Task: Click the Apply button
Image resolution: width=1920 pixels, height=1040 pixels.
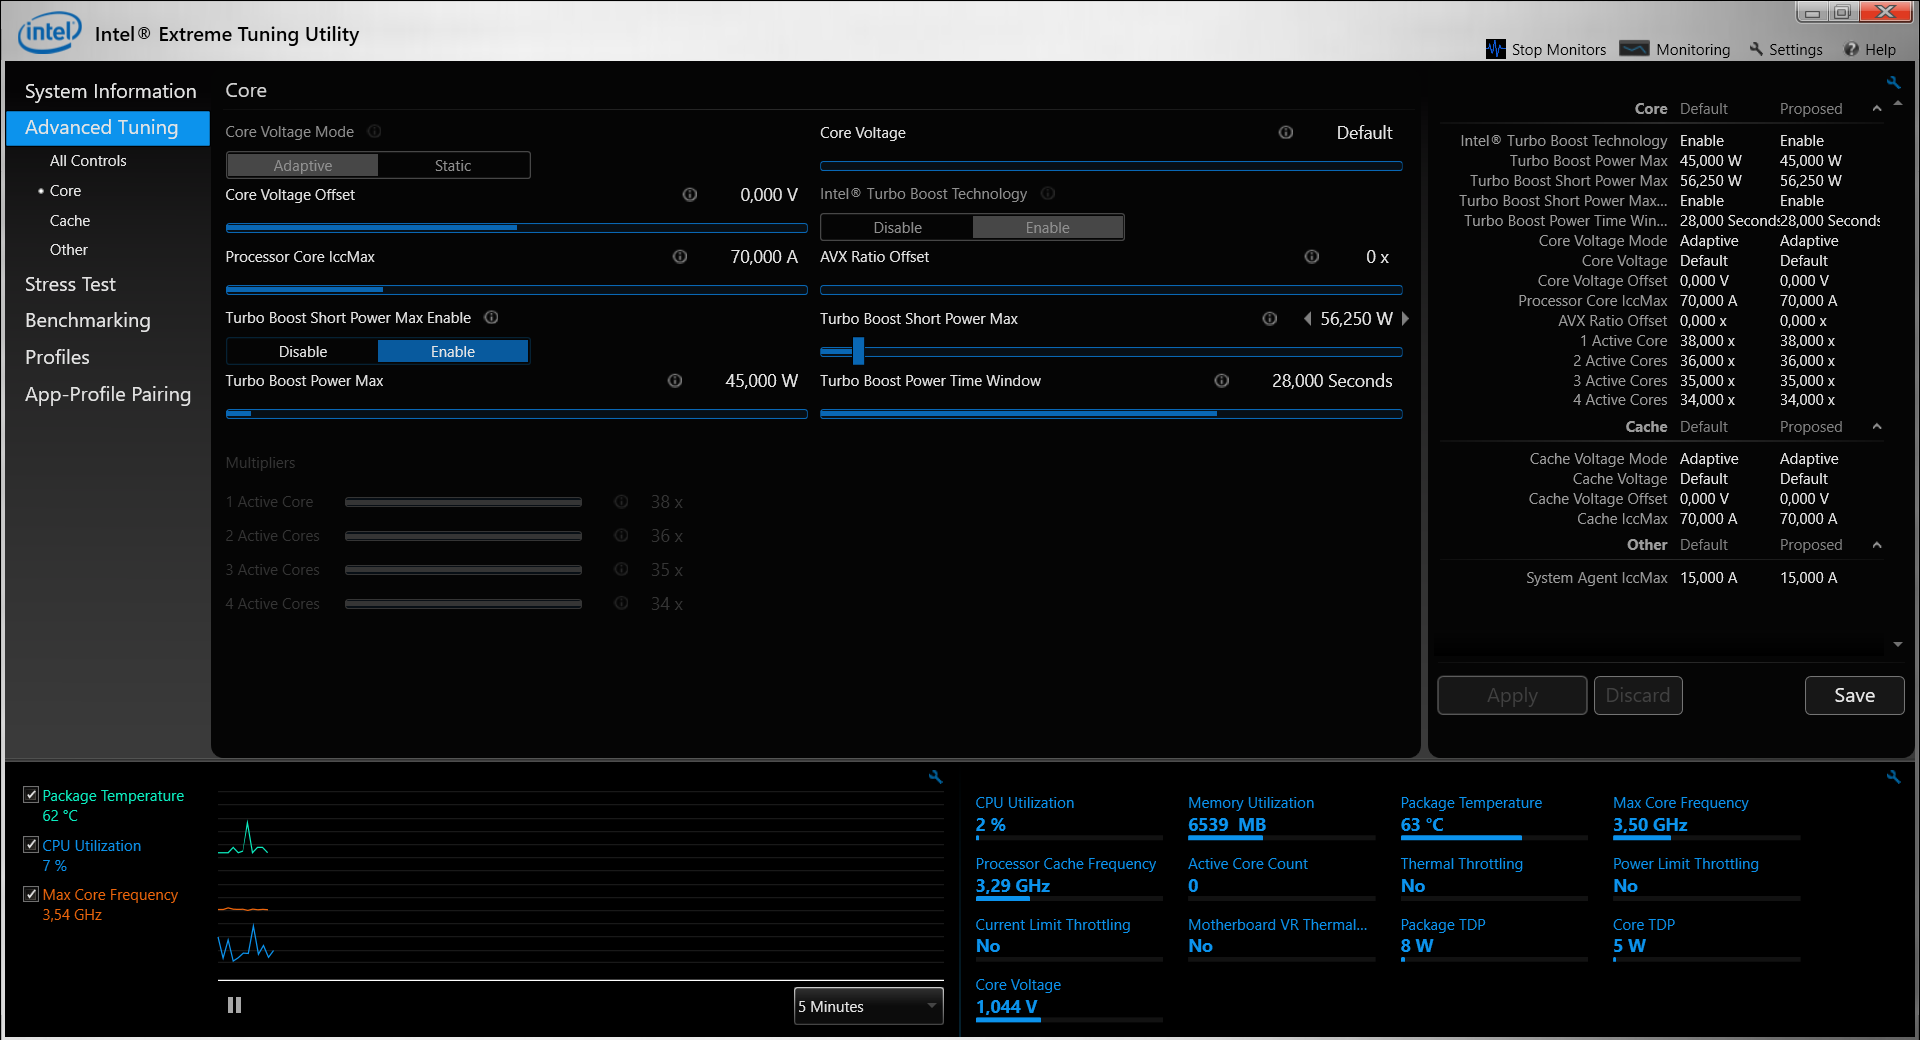Action: [x=1512, y=695]
